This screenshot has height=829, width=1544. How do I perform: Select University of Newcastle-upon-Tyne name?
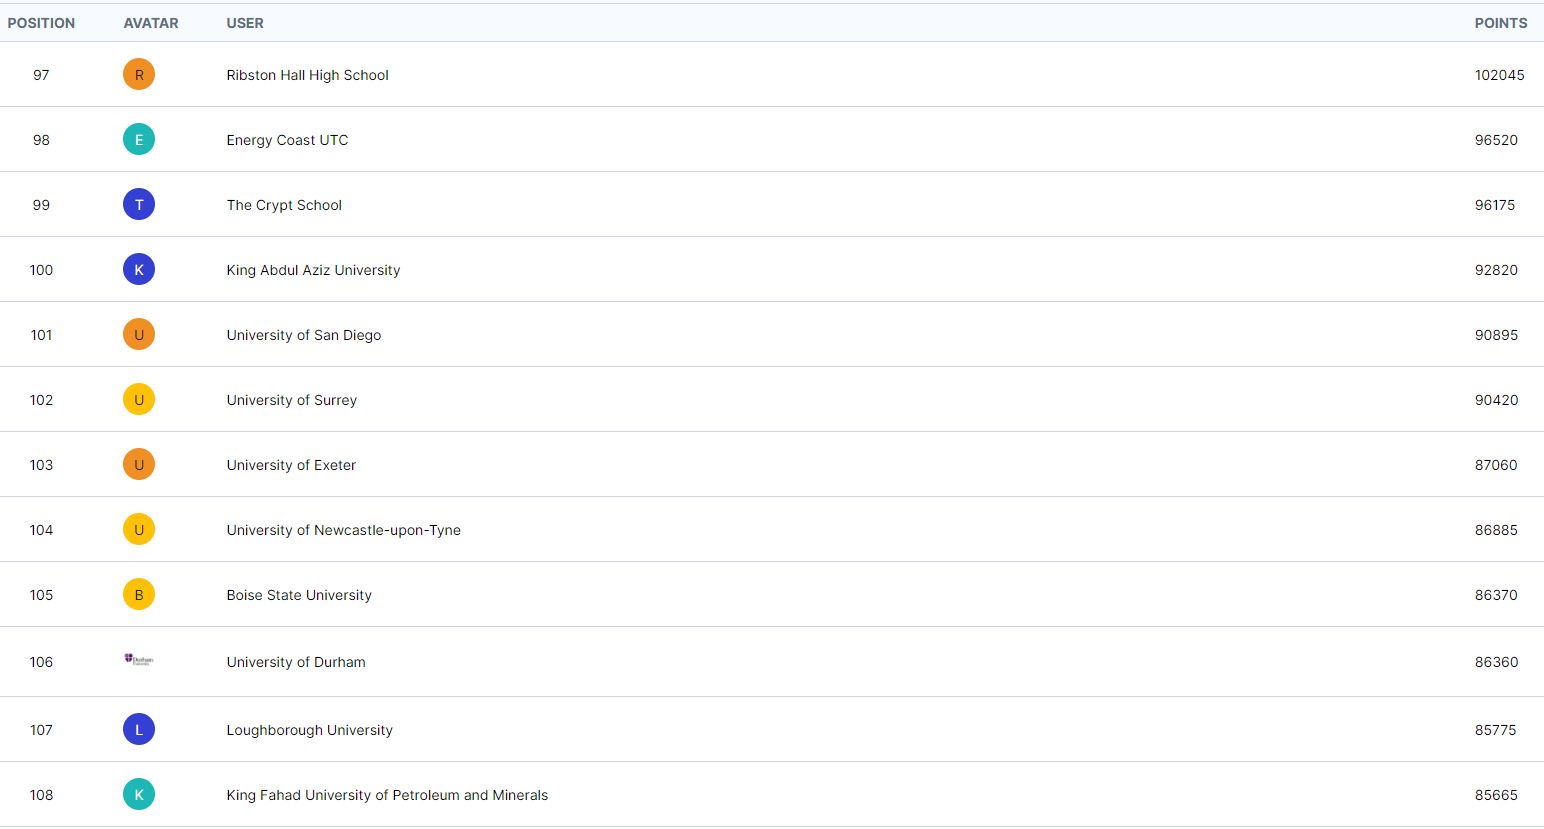343,530
